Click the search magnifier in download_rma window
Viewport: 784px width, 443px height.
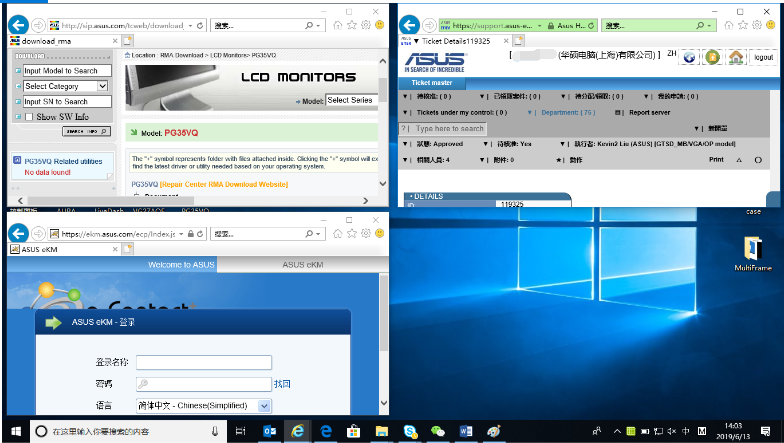pyautogui.click(x=309, y=25)
